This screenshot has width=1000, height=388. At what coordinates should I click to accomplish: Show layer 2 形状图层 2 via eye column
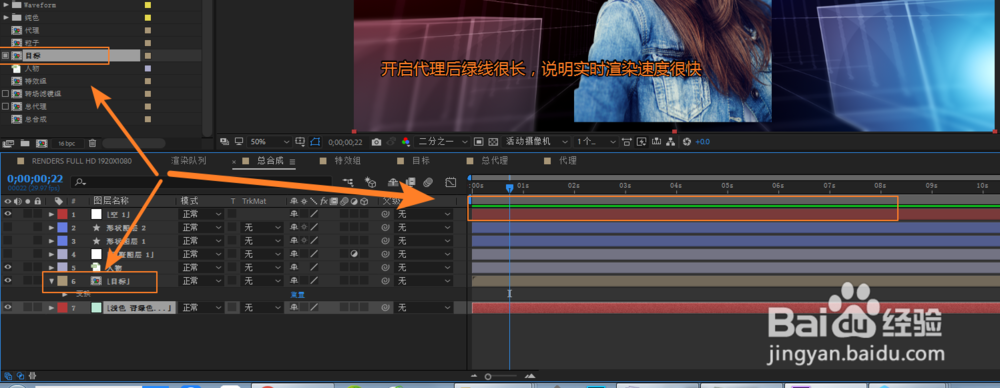(x=8, y=227)
